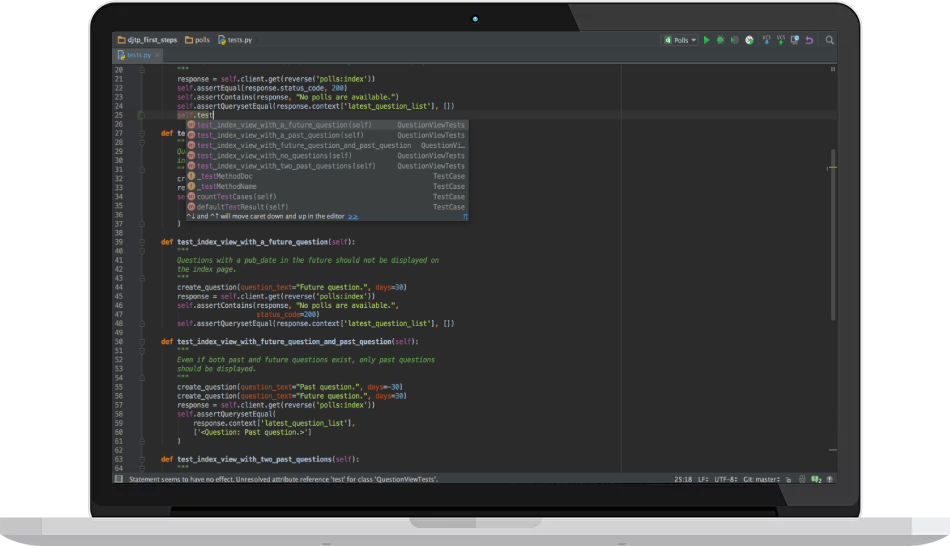Switch to the tests.py editor tab
The width and height of the screenshot is (950, 546).
pos(137,55)
